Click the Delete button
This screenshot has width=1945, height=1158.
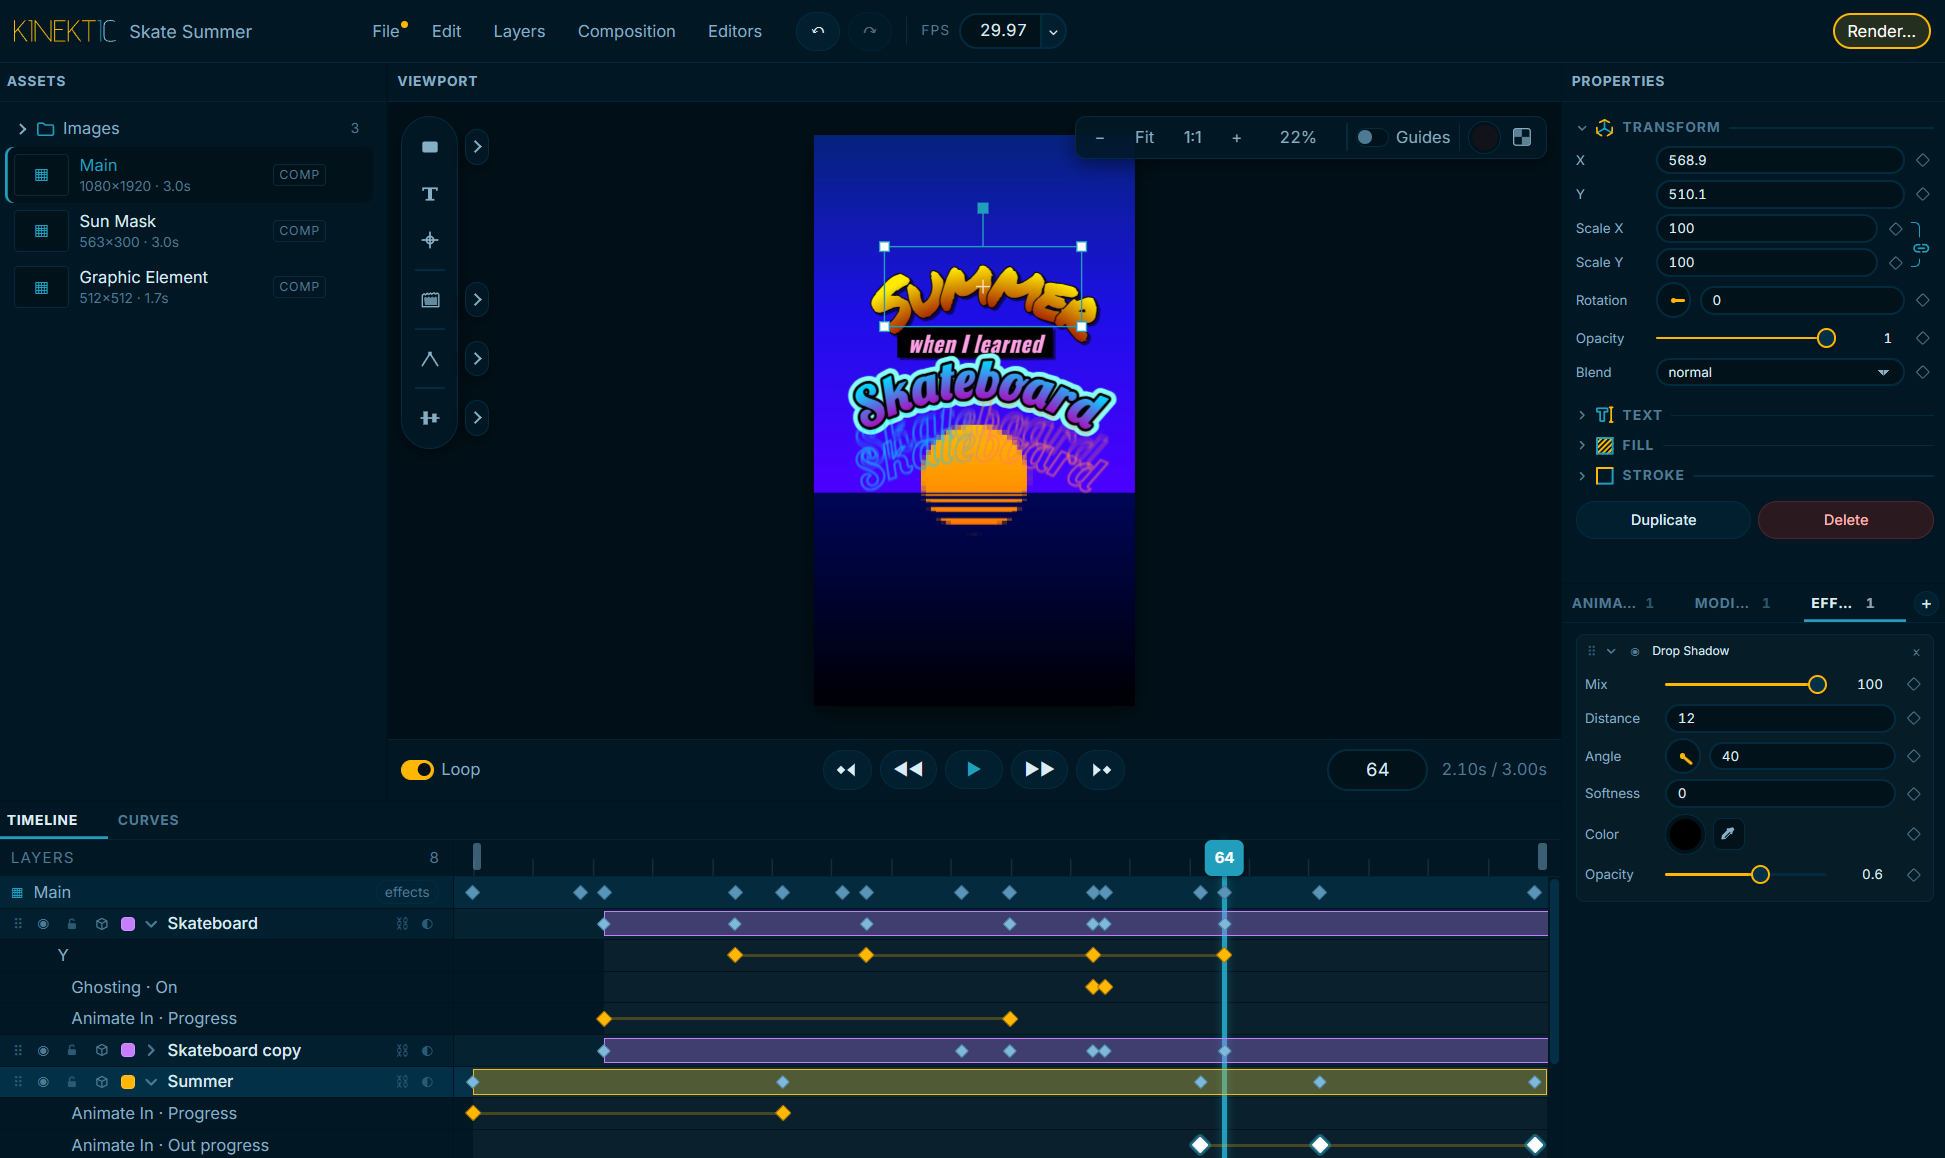tap(1845, 520)
